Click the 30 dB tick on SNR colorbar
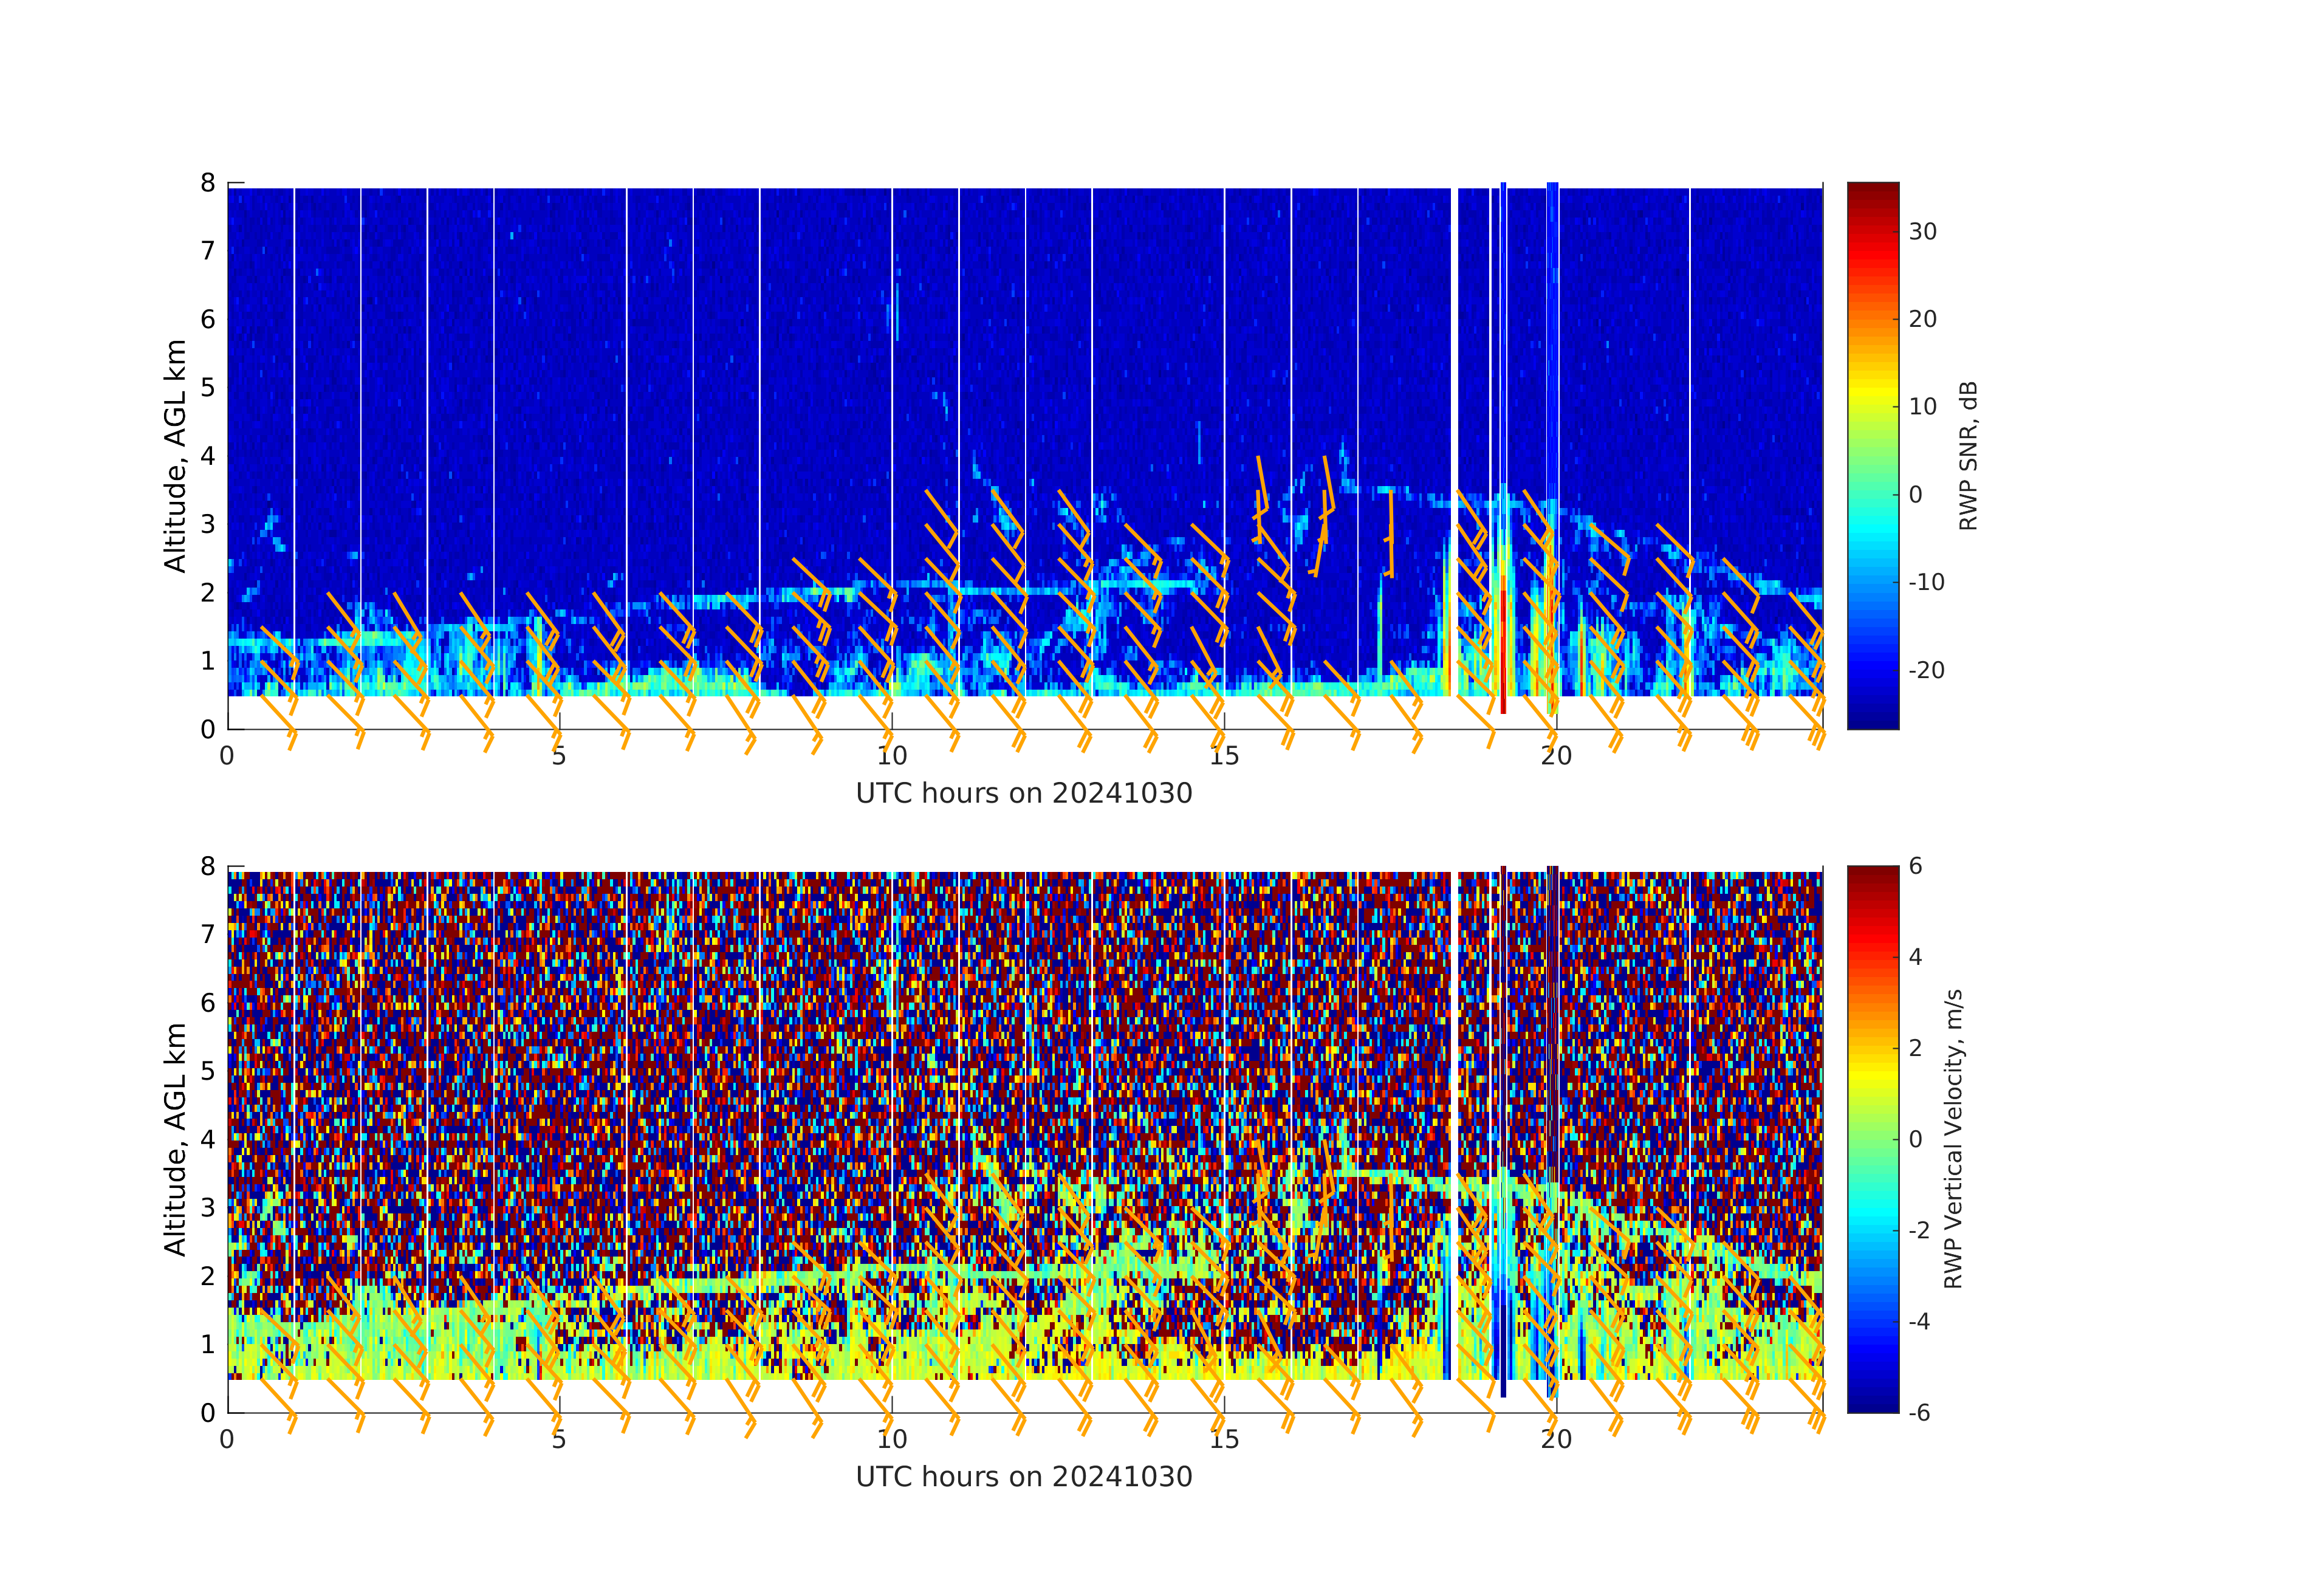Screen dimensions: 2324x1595 pos(1922,231)
